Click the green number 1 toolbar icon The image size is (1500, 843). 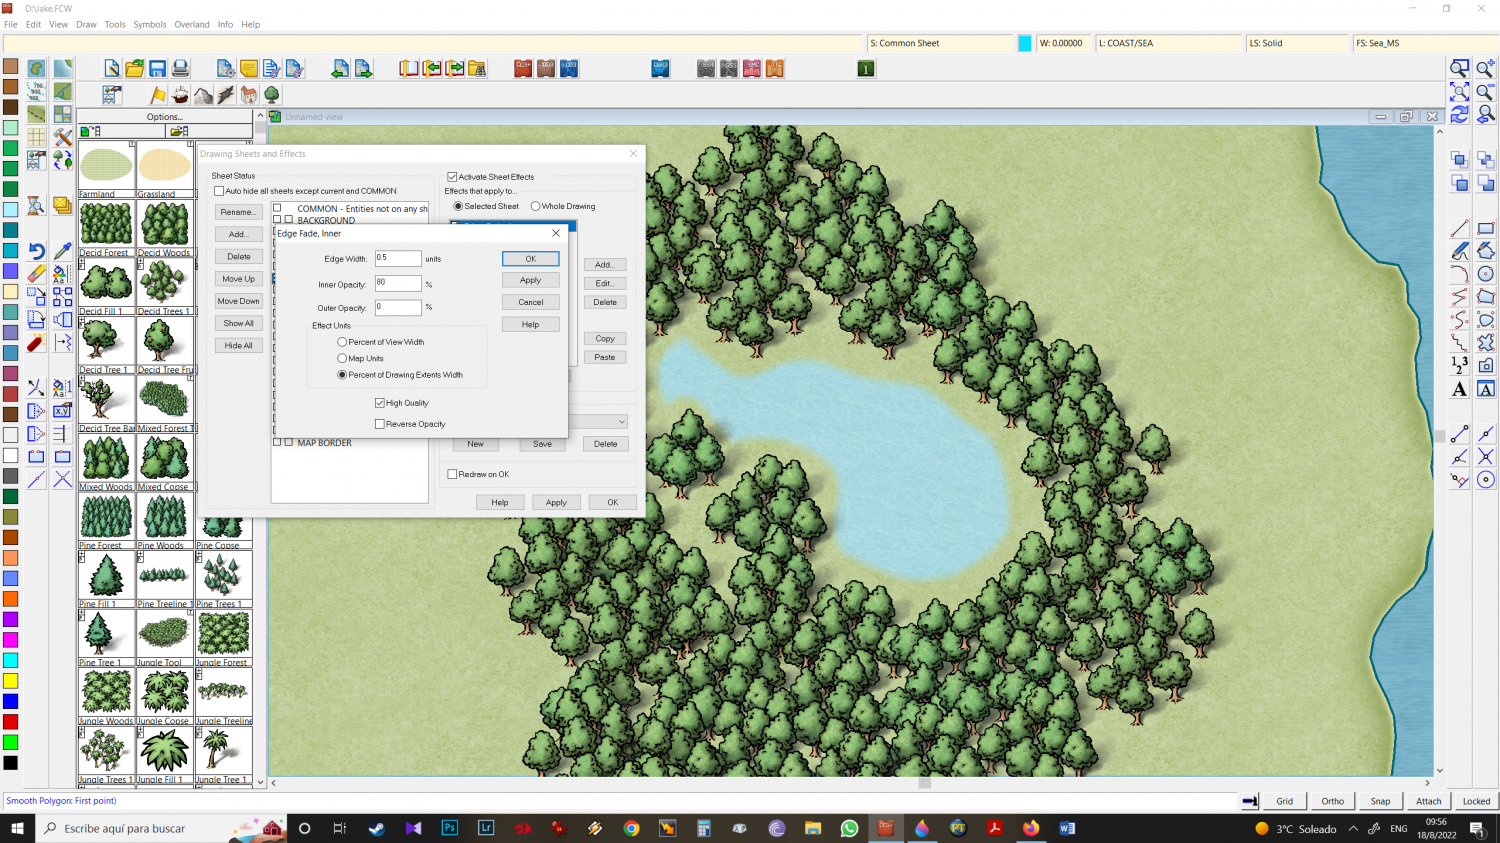[x=866, y=69]
